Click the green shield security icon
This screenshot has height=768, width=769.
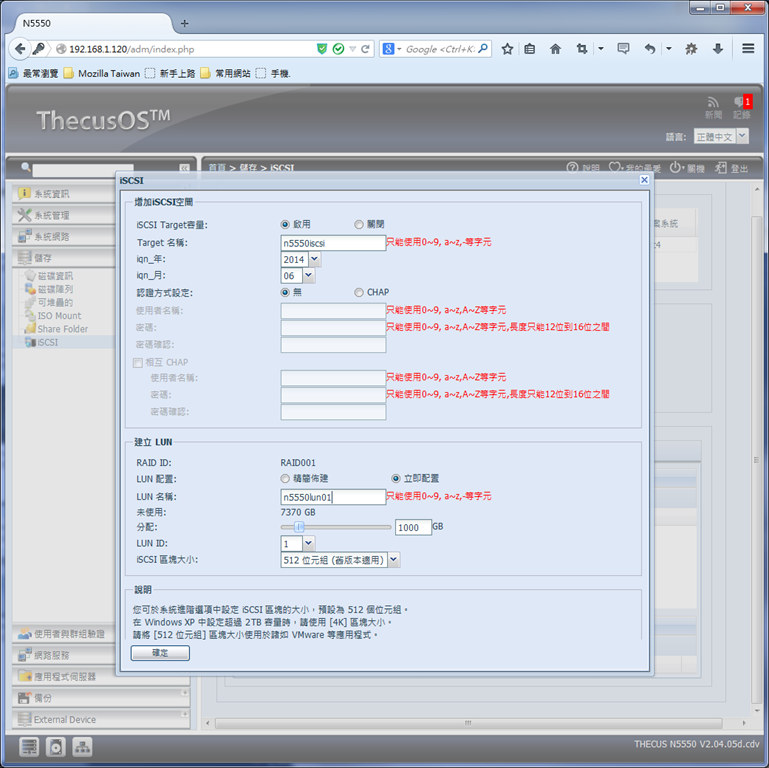point(322,49)
